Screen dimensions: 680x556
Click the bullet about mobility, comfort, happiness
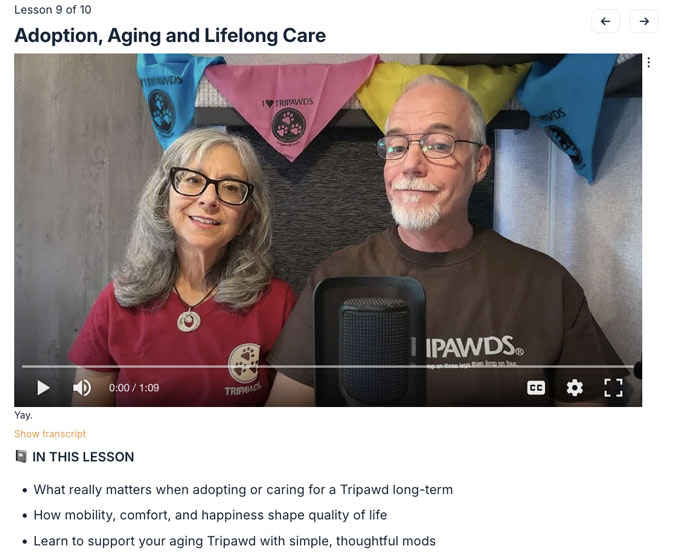tap(210, 515)
